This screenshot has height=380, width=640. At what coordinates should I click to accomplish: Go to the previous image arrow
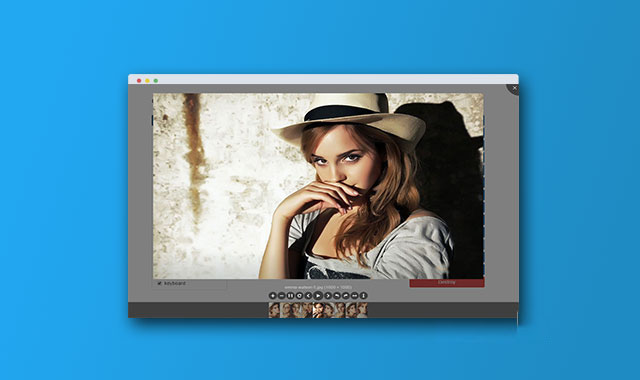pos(308,296)
